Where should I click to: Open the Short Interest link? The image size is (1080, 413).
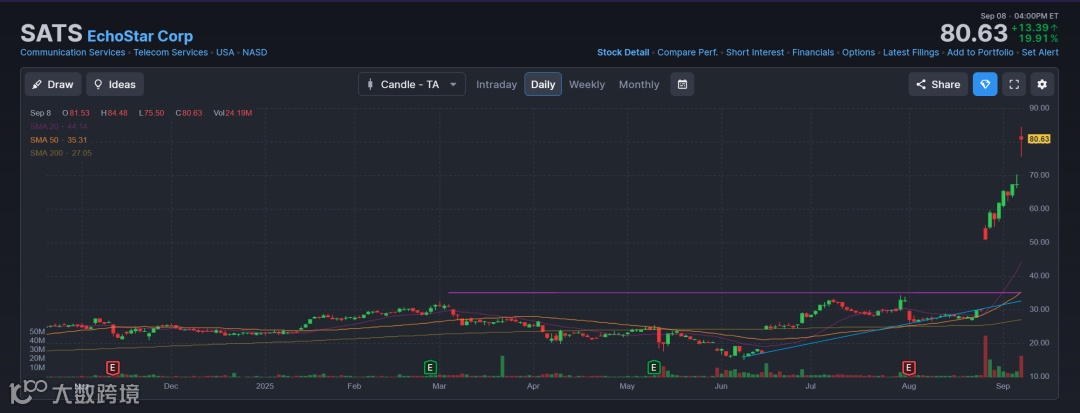coord(755,52)
